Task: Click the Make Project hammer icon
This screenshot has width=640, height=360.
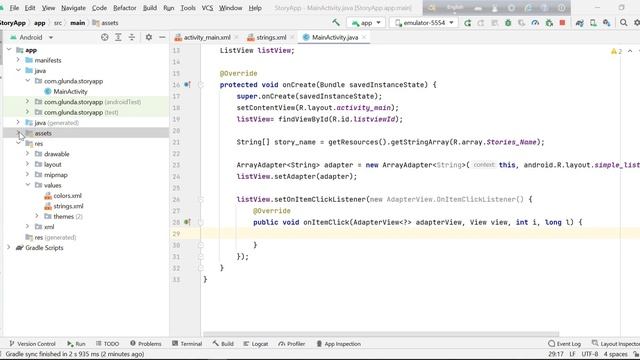Action: pos(336,23)
